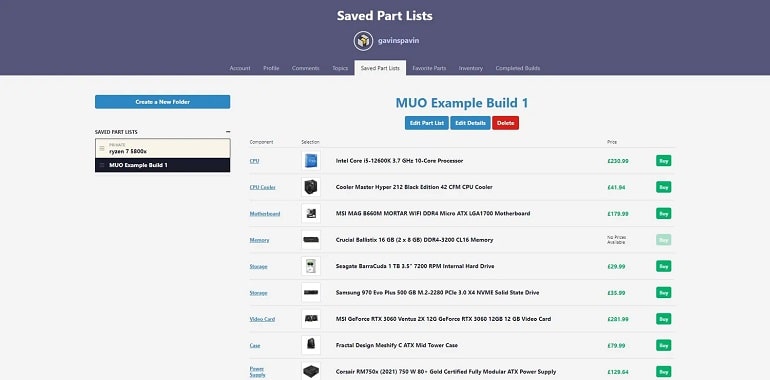Click the Fractal Design Meshify case image

(x=311, y=345)
